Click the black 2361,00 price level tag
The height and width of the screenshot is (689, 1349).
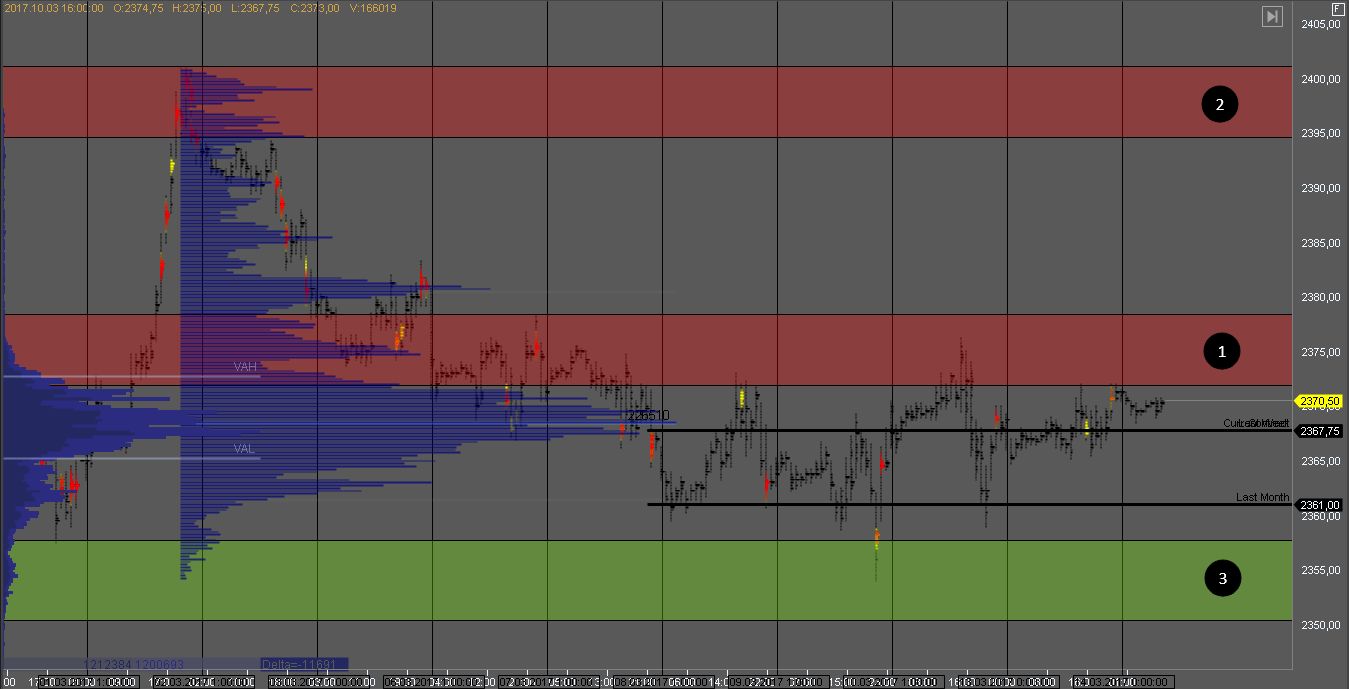coord(1320,505)
